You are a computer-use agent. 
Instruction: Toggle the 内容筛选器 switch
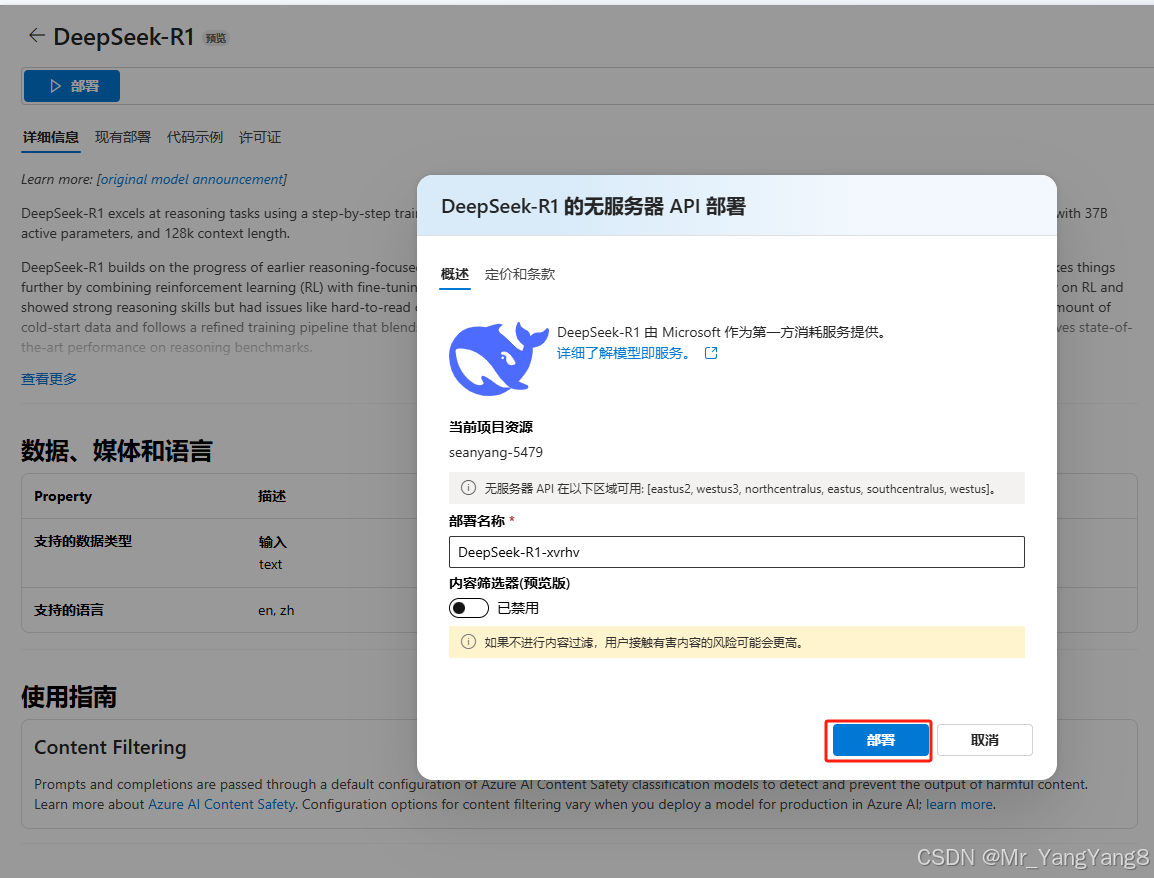point(469,608)
